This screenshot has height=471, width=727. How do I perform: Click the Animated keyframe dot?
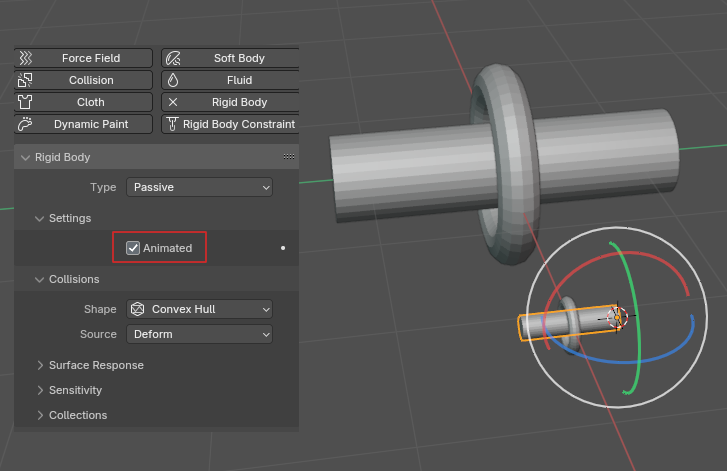(283, 248)
